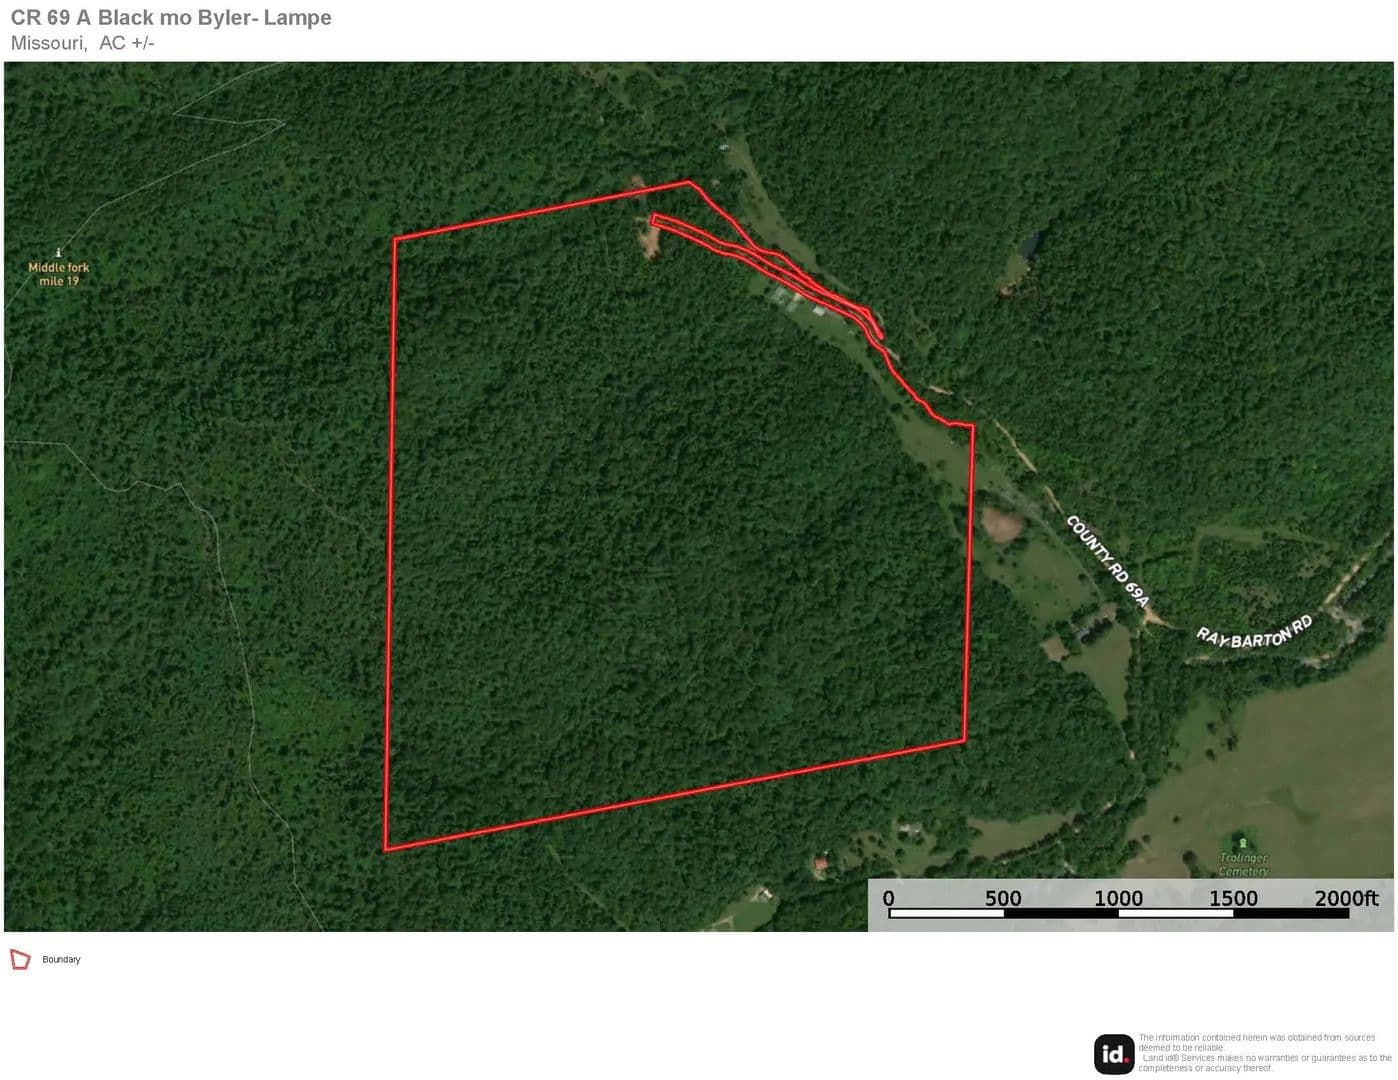Click the Middle fork mile 19 text label
Screen dimensions: 1398x1080
point(59,274)
